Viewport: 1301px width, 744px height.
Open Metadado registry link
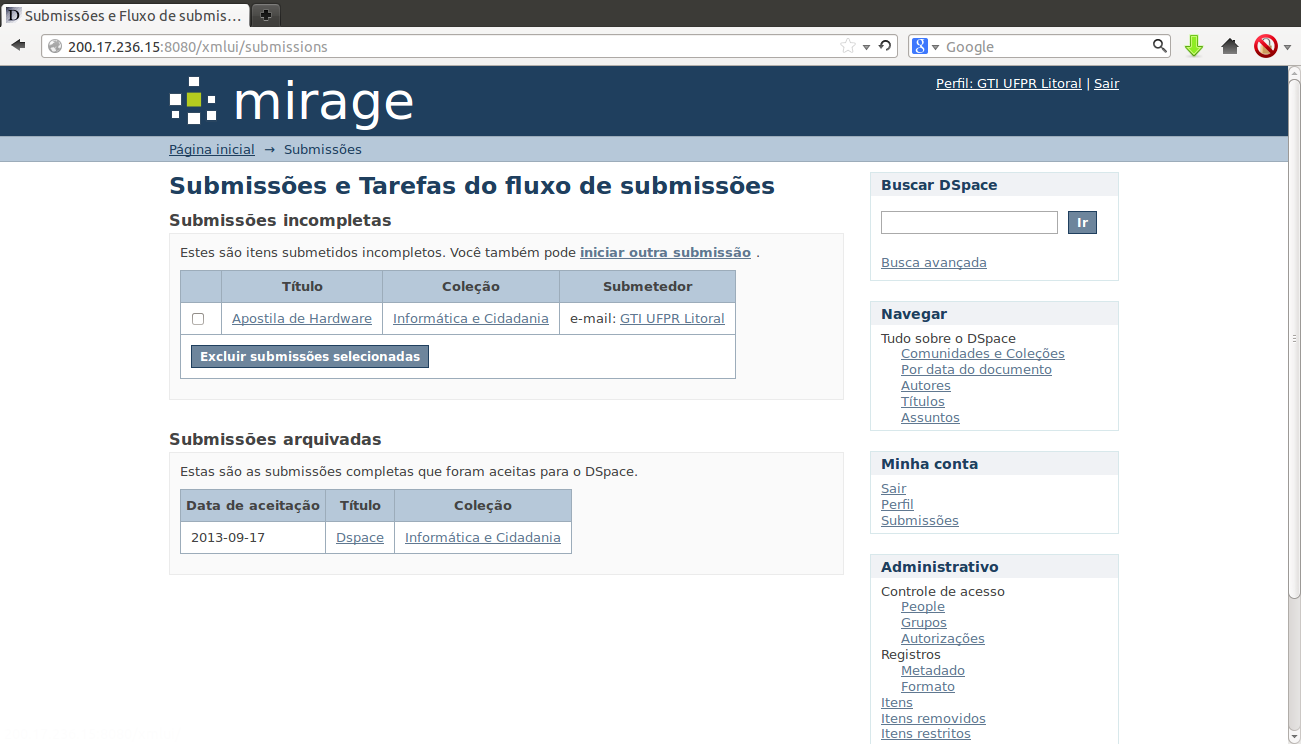tap(933, 671)
